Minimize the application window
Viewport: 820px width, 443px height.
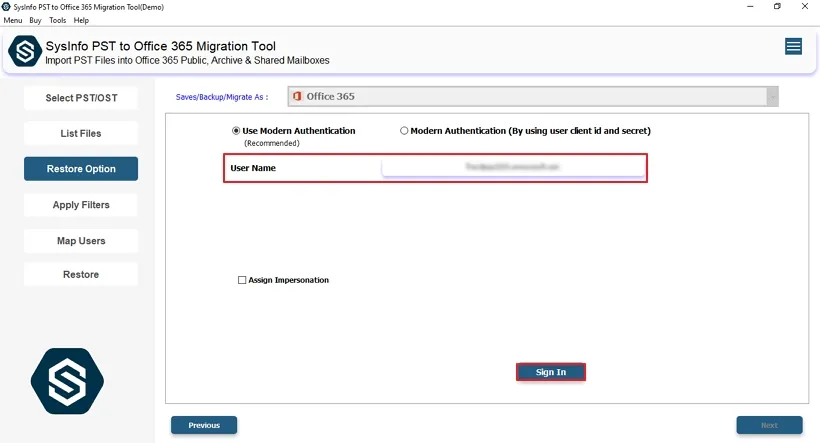coord(750,6)
